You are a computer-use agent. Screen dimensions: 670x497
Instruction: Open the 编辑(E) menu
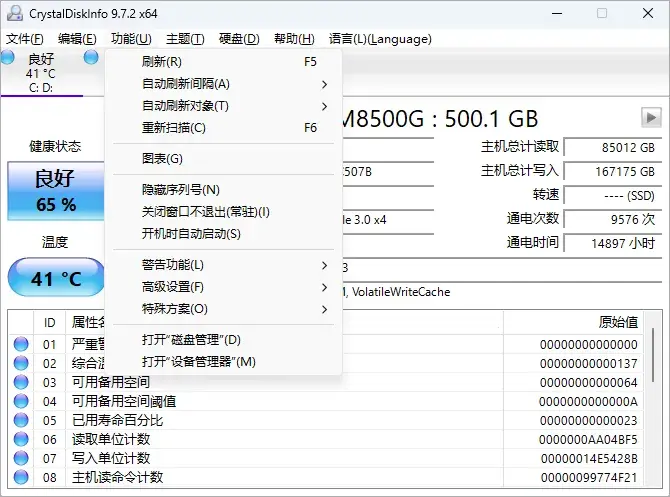(77, 39)
